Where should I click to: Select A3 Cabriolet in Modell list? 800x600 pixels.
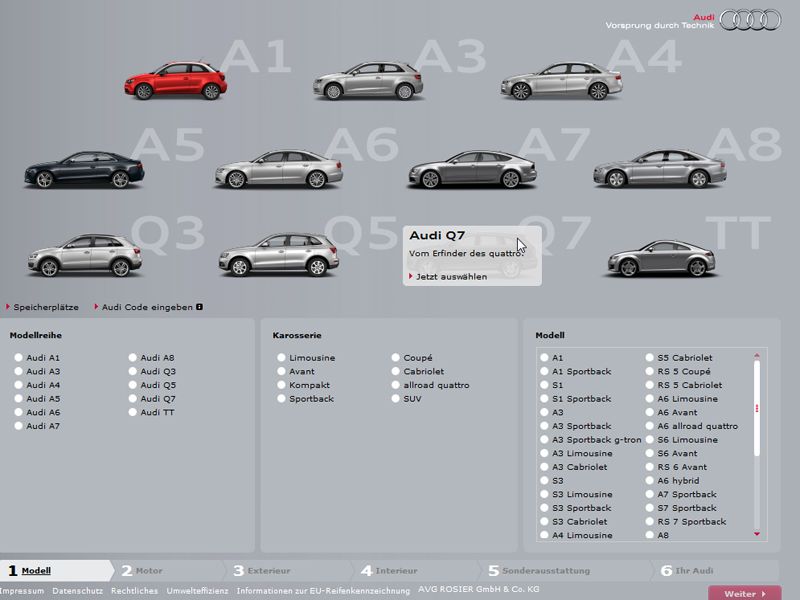(544, 467)
